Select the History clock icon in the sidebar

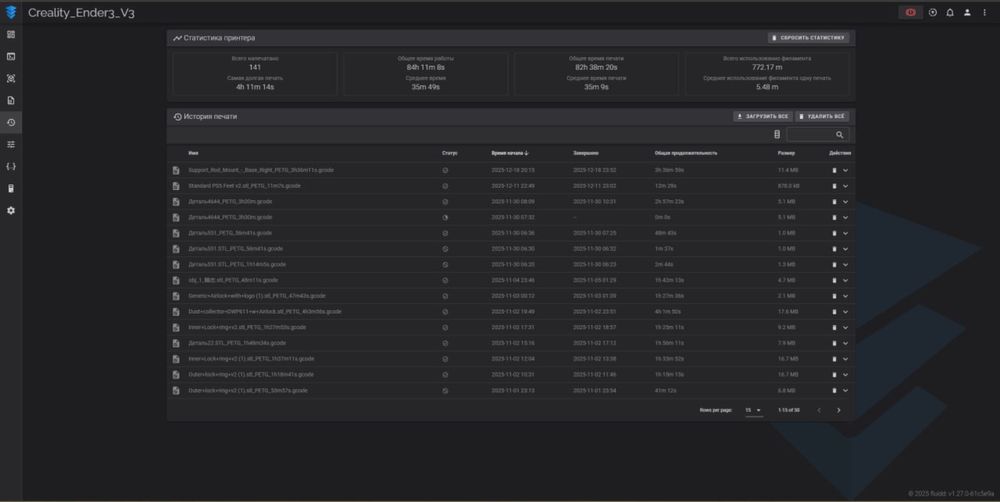click(x=11, y=122)
